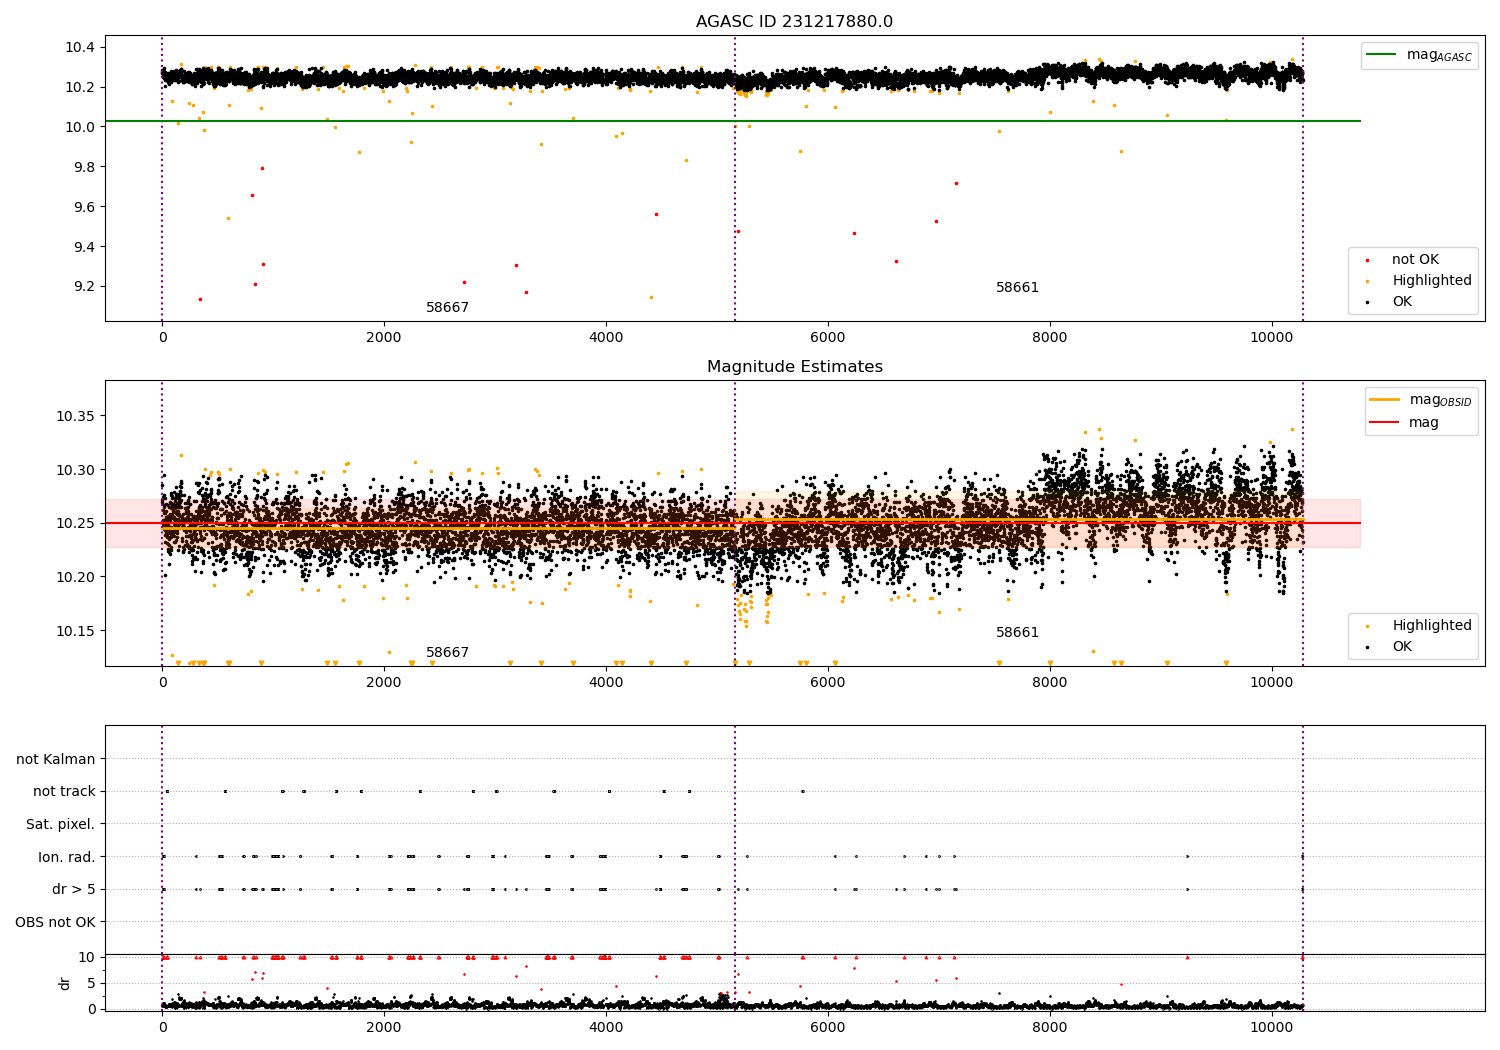Select the mag OBSID legend entry
This screenshot has width=1500, height=1050.
[x=1421, y=400]
